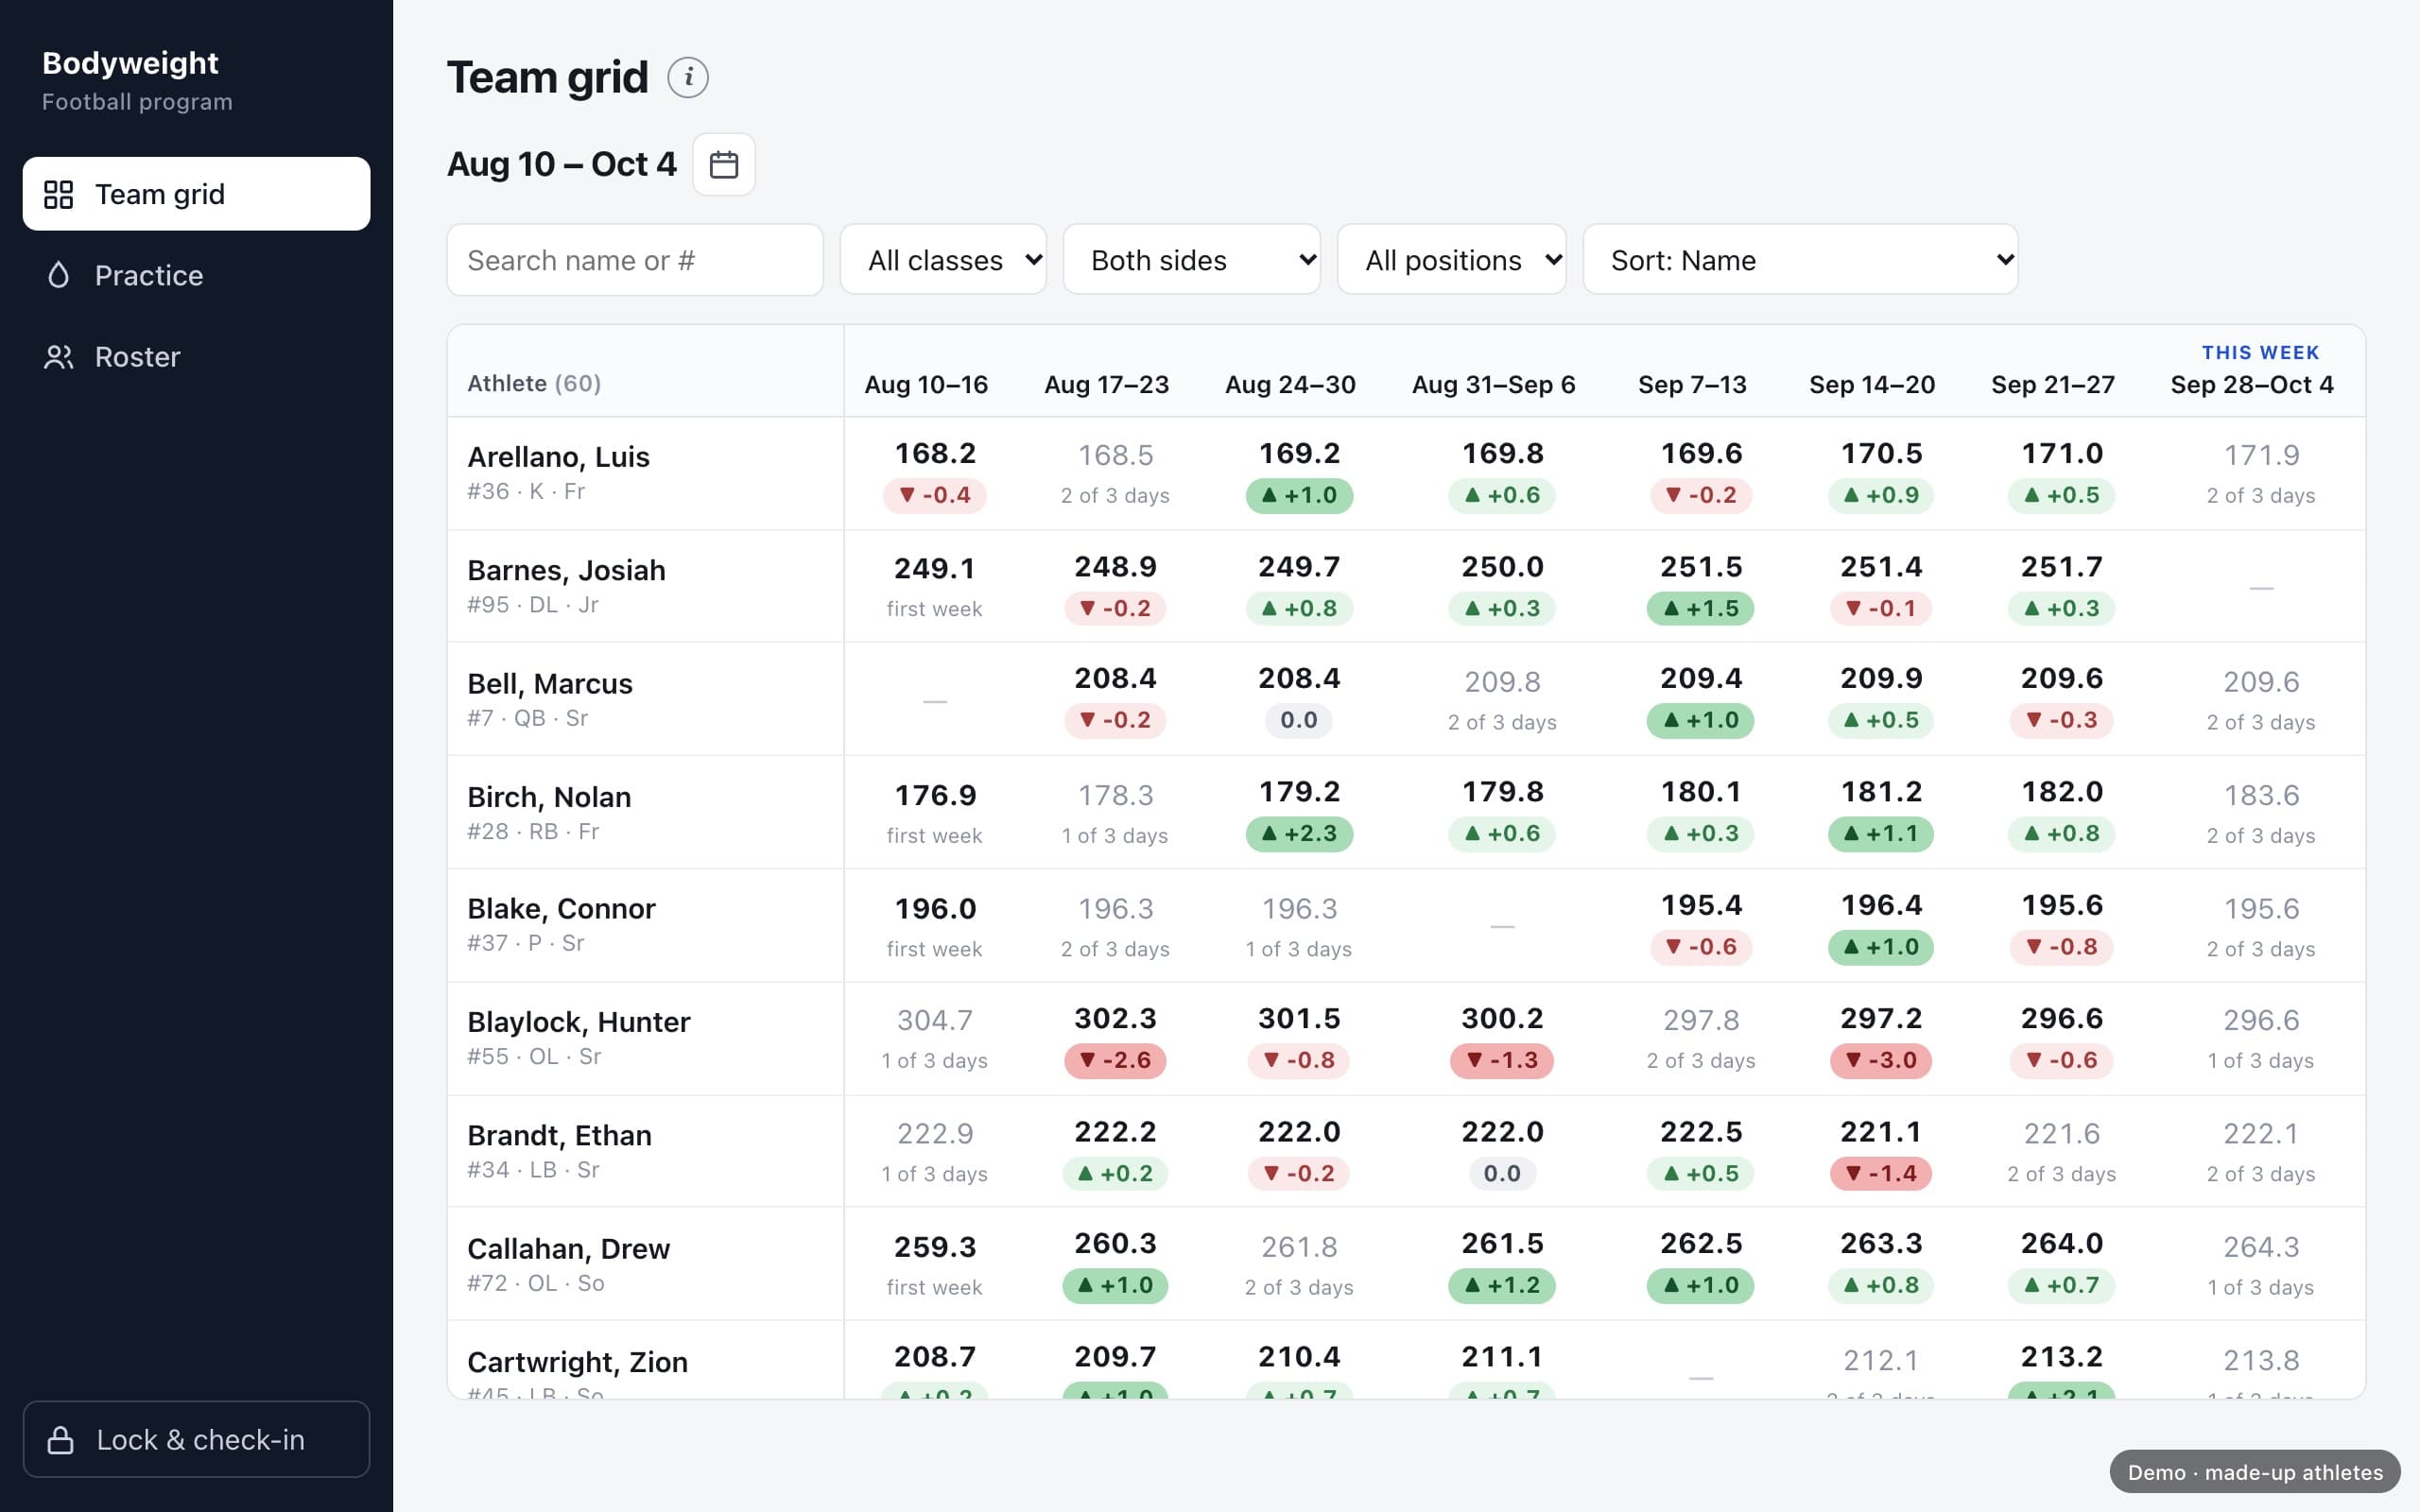Click the Practice droplet icon
2420x1512 pixels.
59,275
